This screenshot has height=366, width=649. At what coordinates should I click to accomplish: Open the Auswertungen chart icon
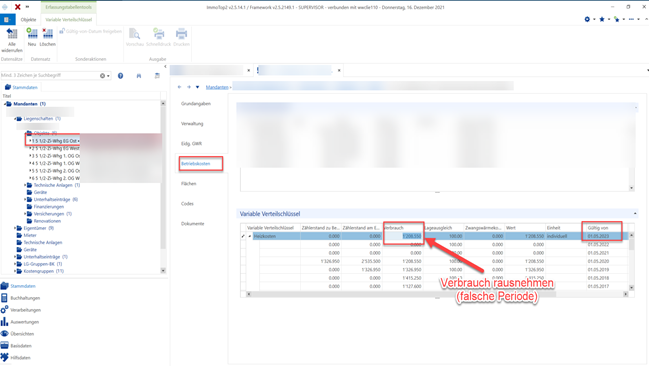[x=4, y=322]
